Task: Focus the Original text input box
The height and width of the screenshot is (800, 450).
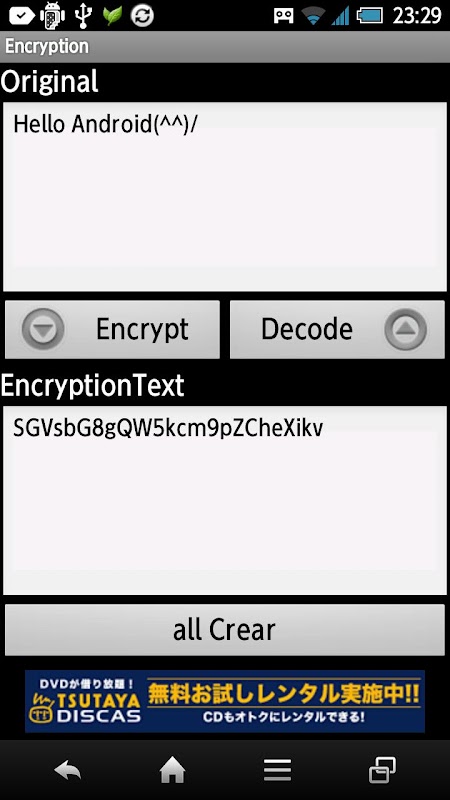Action: (x=225, y=196)
